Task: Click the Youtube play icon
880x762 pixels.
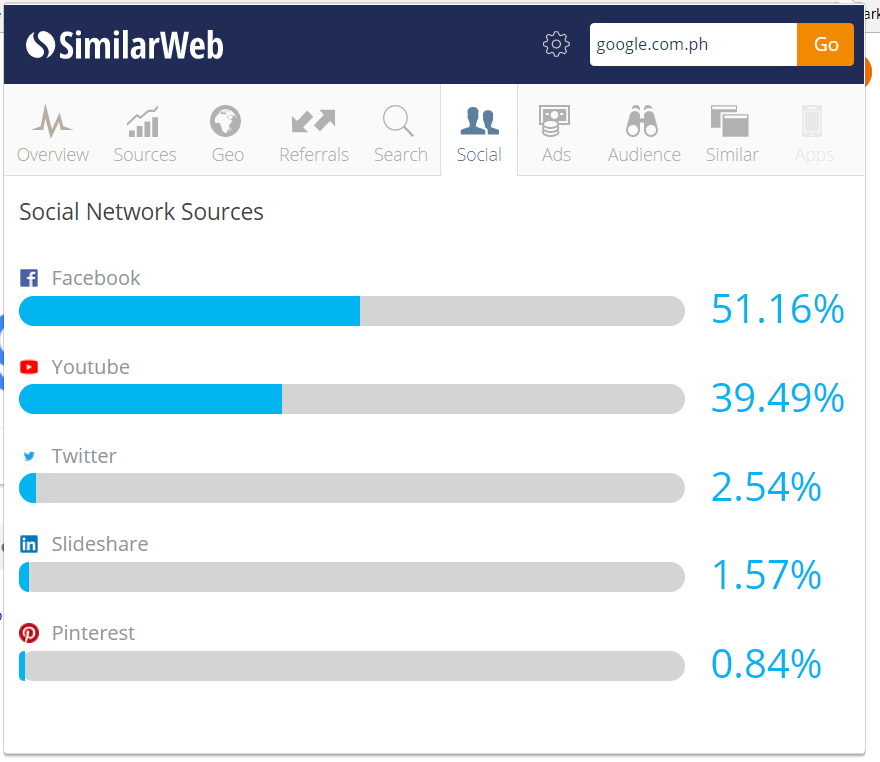Action: click(29, 367)
